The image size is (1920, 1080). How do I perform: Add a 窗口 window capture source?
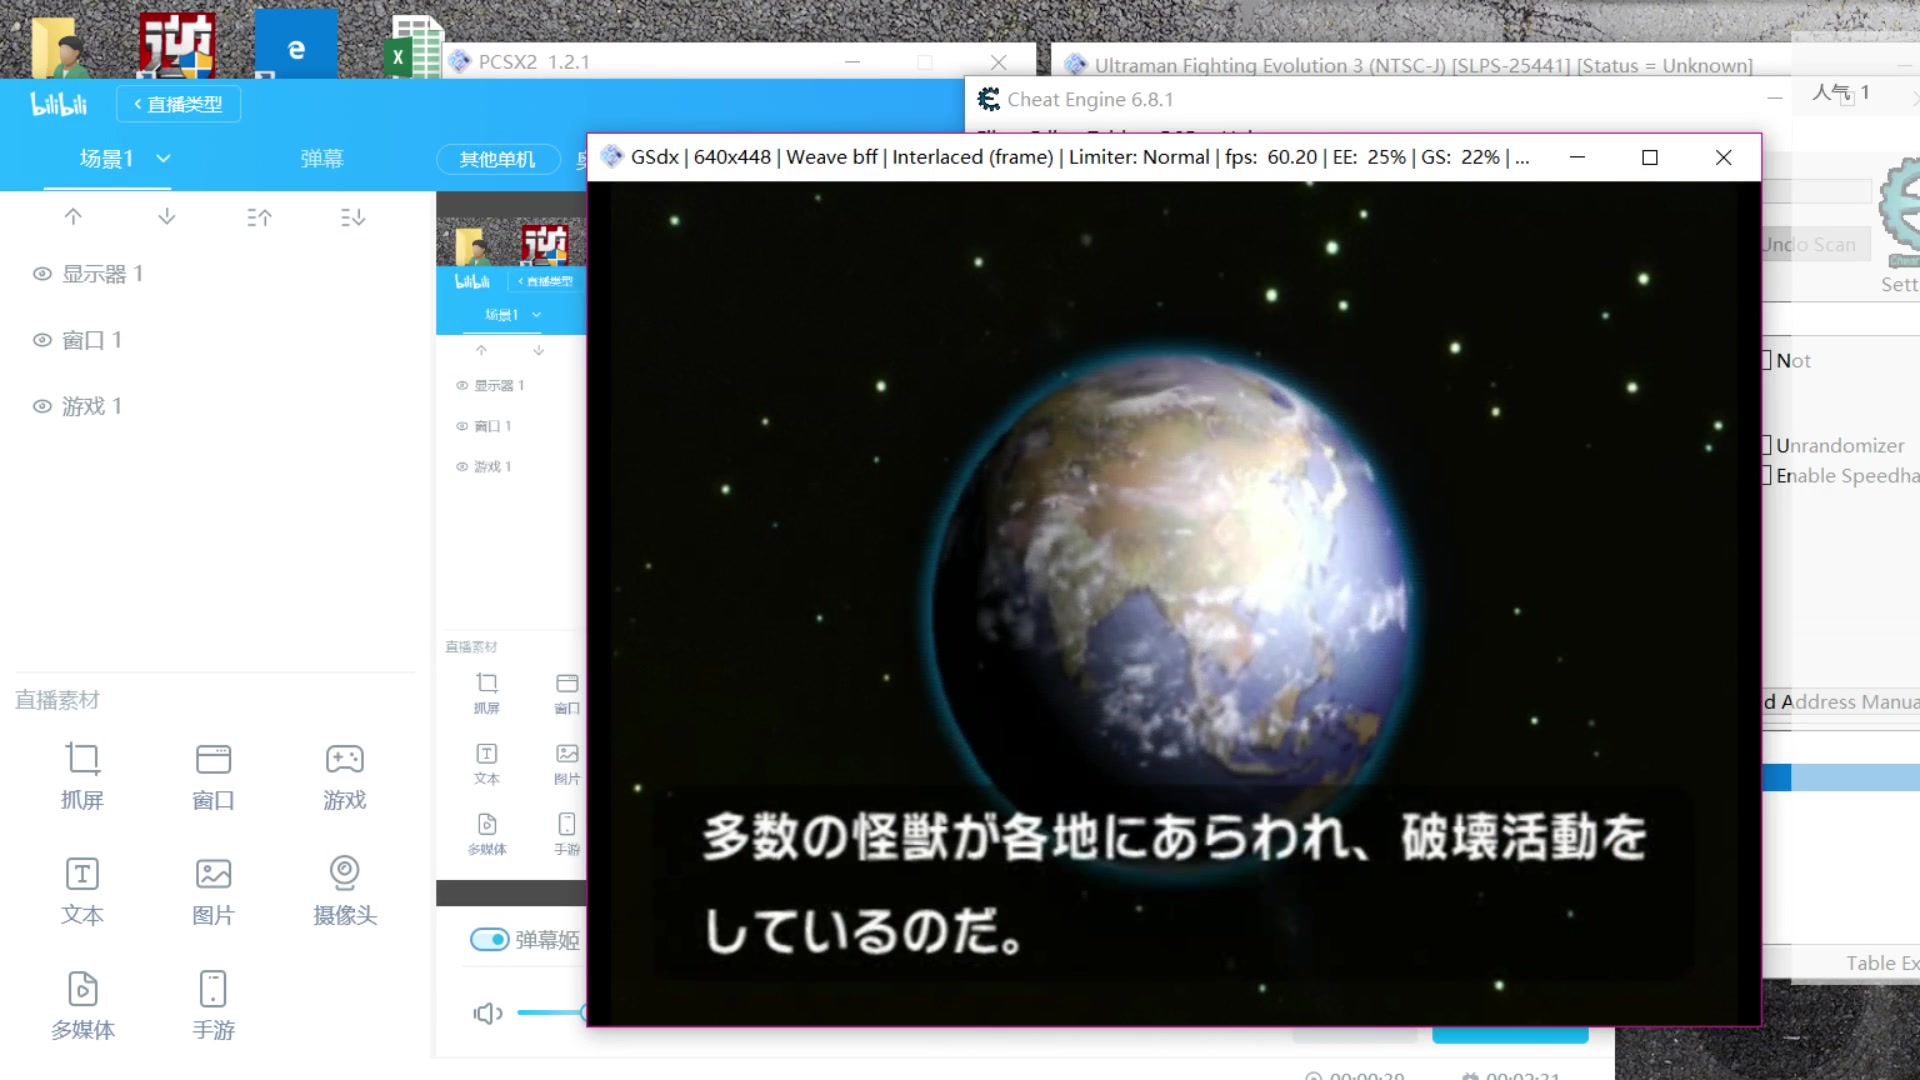[213, 775]
